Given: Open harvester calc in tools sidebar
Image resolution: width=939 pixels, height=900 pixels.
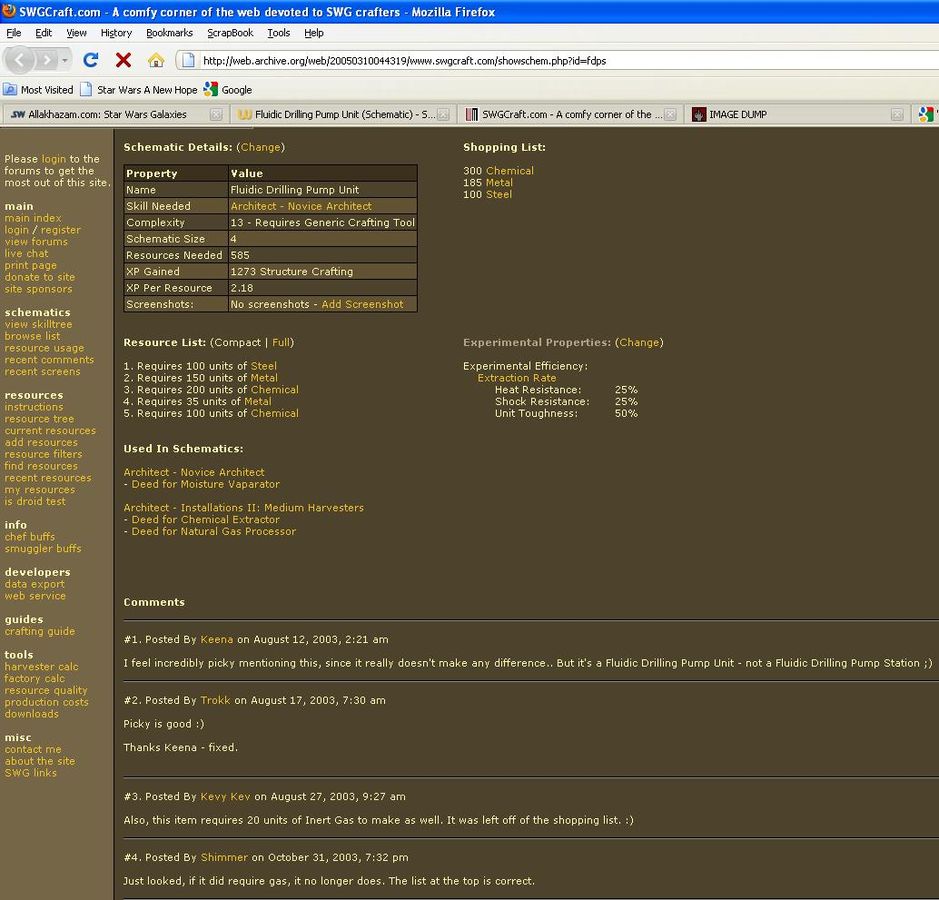Looking at the screenshot, I should [x=41, y=667].
